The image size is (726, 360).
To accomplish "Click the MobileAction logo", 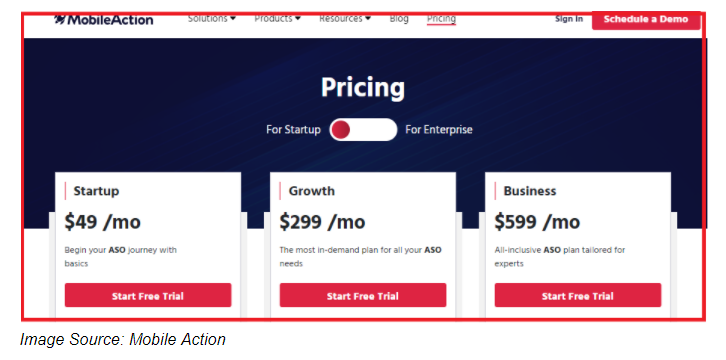I will (x=103, y=19).
